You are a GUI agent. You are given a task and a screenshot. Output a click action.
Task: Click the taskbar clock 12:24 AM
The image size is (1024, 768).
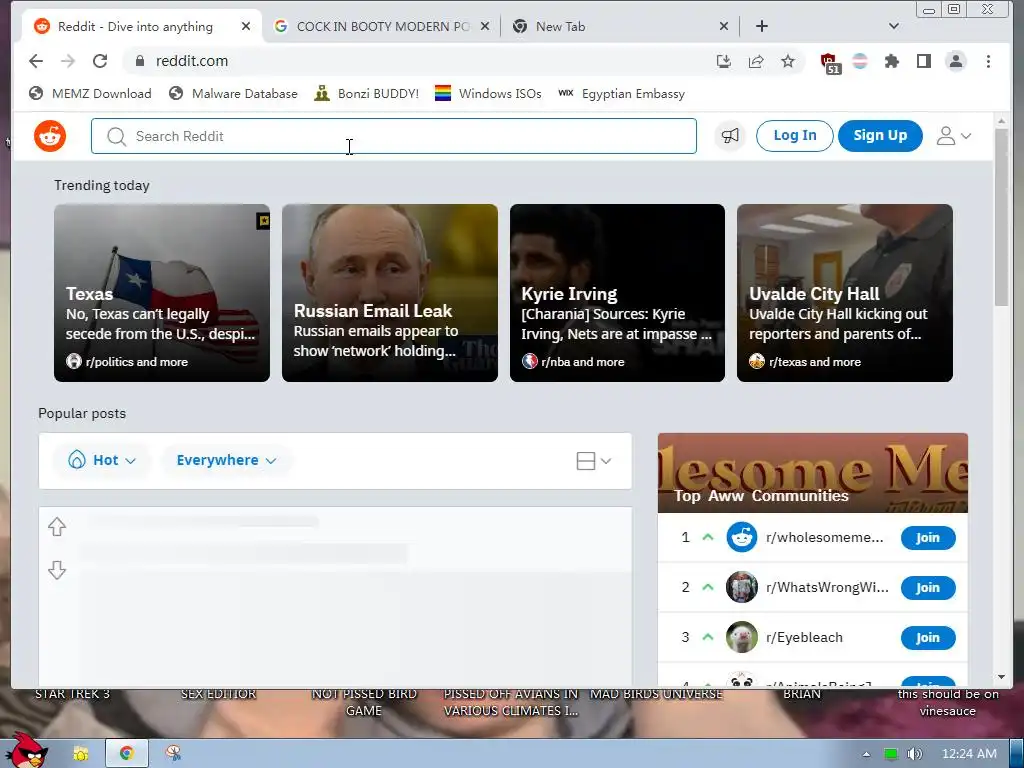tap(969, 754)
